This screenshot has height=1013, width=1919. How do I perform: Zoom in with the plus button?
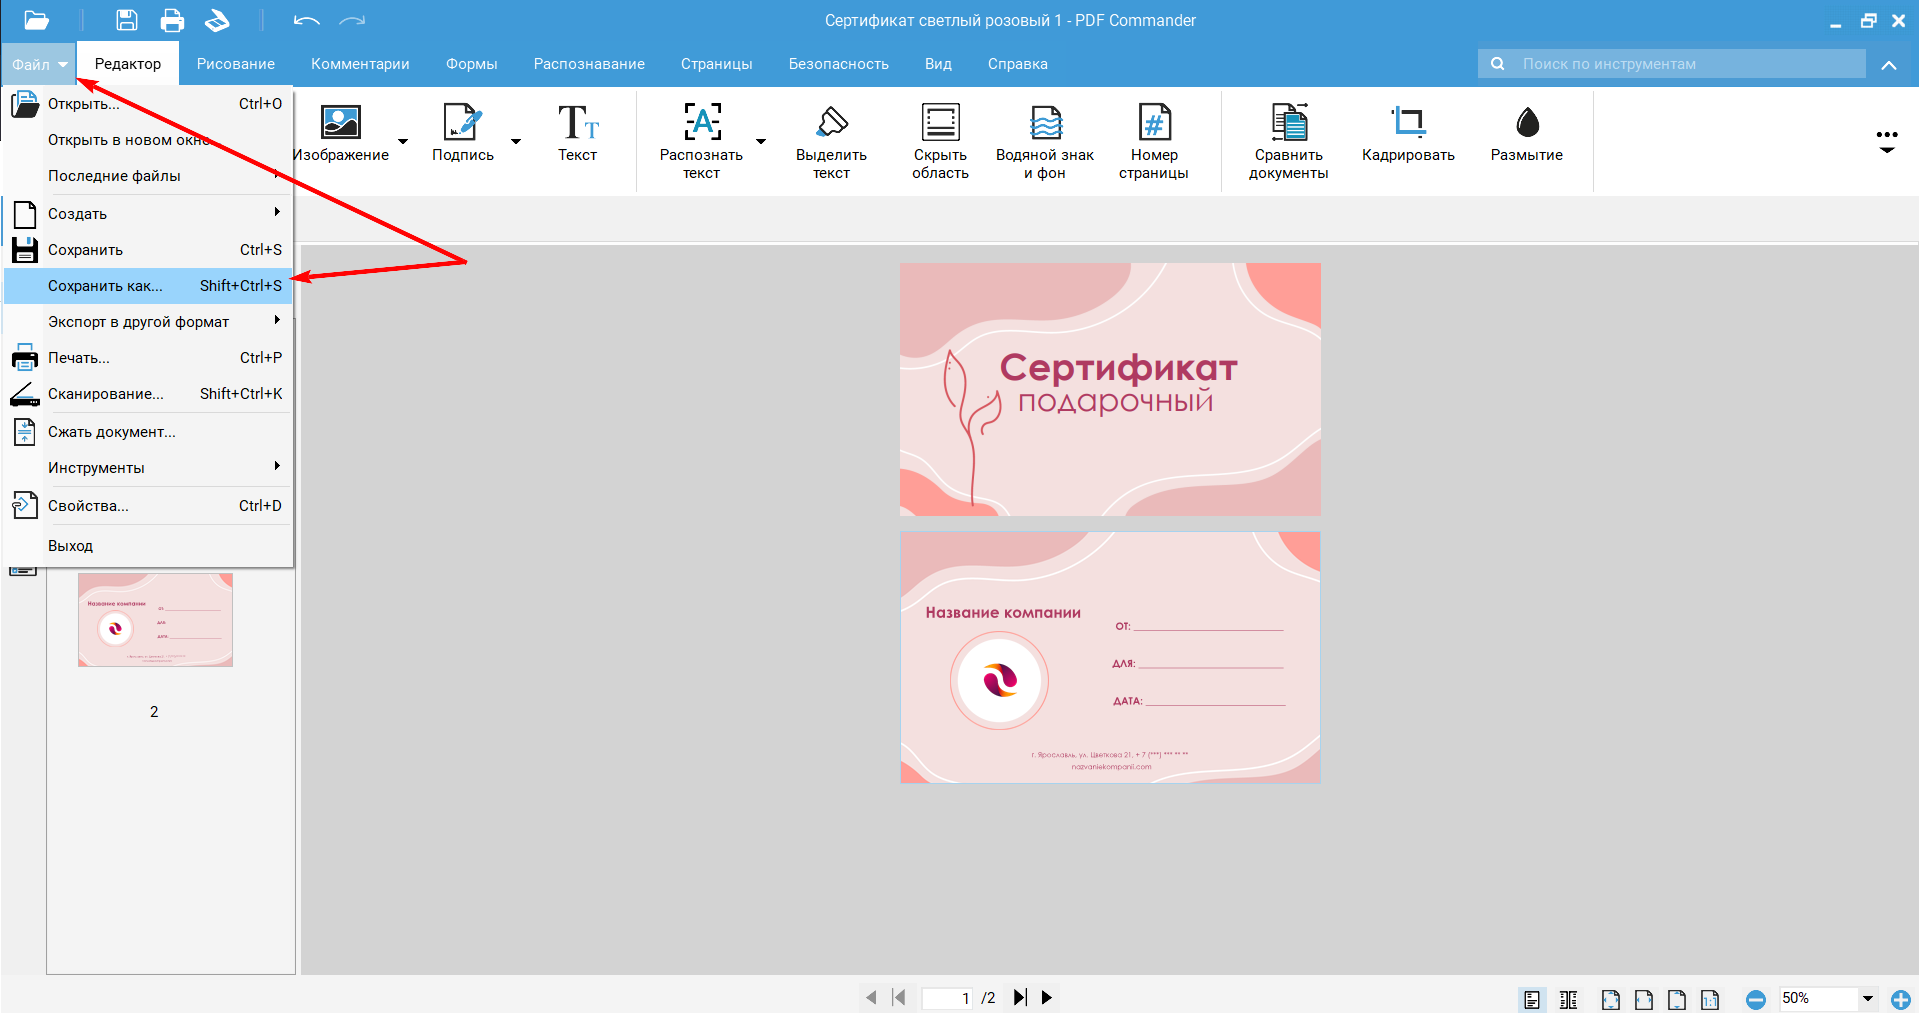(x=1900, y=999)
